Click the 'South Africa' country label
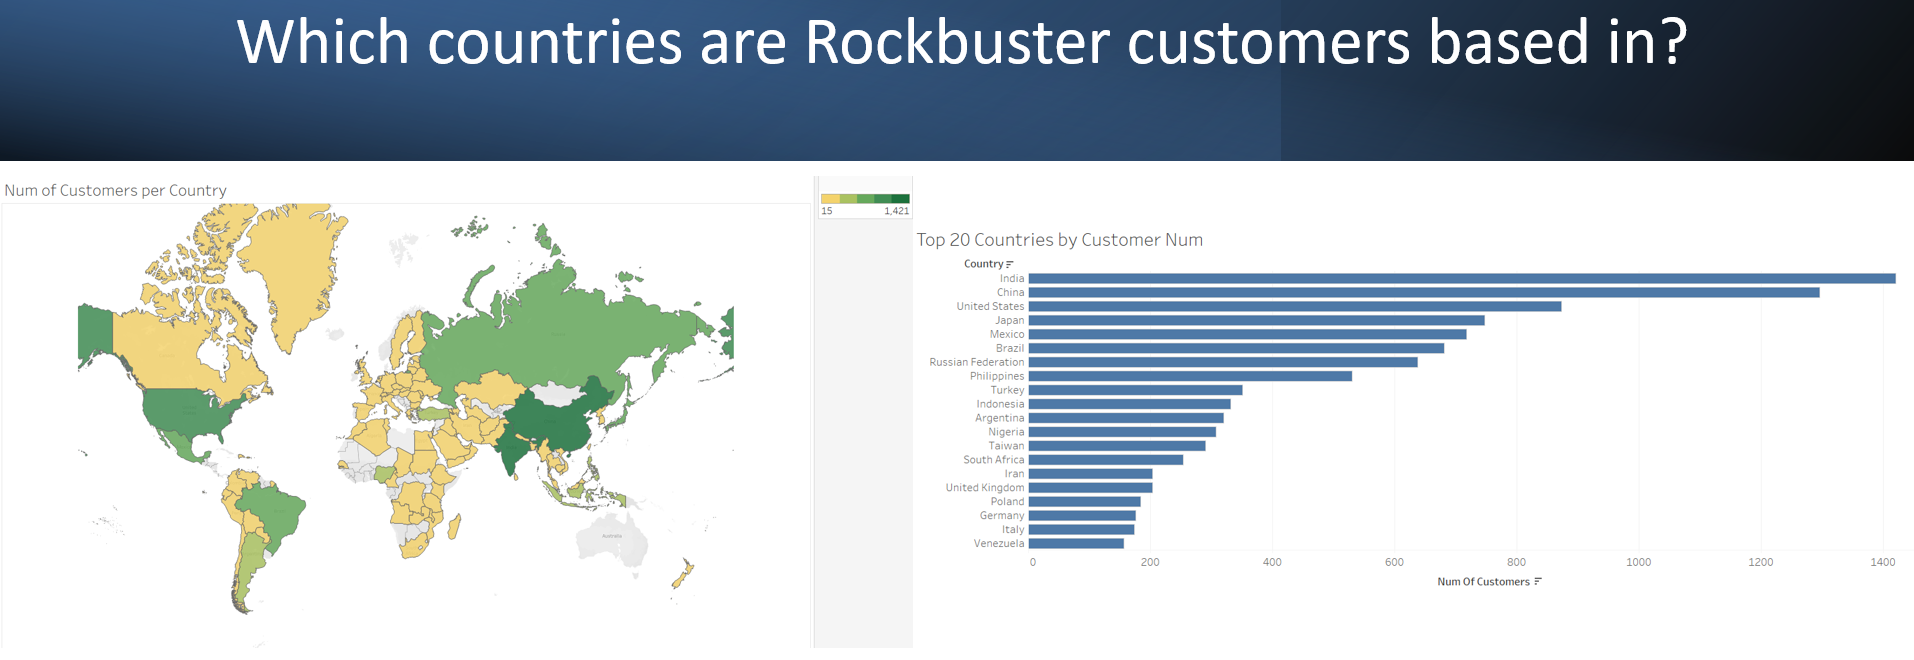Screen dimensions: 1914x660 coord(994,460)
